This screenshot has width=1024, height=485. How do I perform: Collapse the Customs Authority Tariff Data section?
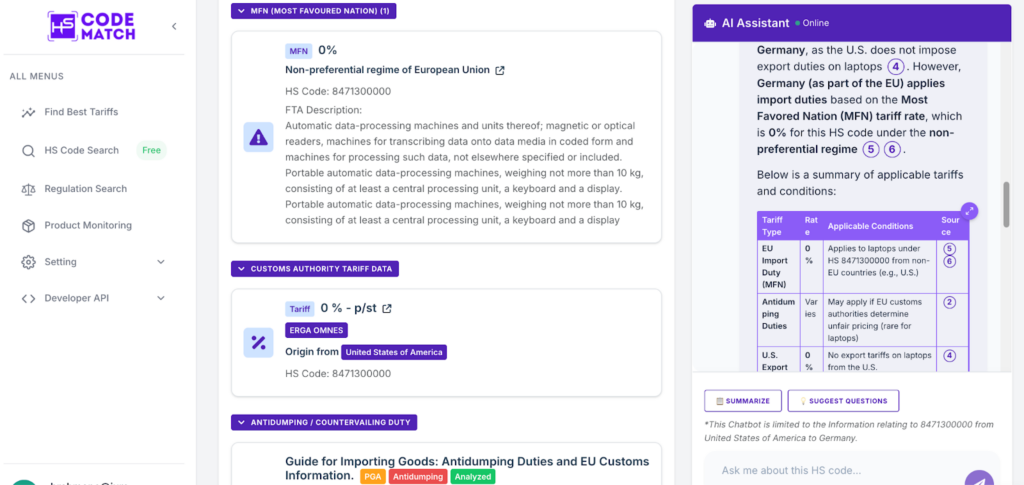[241, 269]
